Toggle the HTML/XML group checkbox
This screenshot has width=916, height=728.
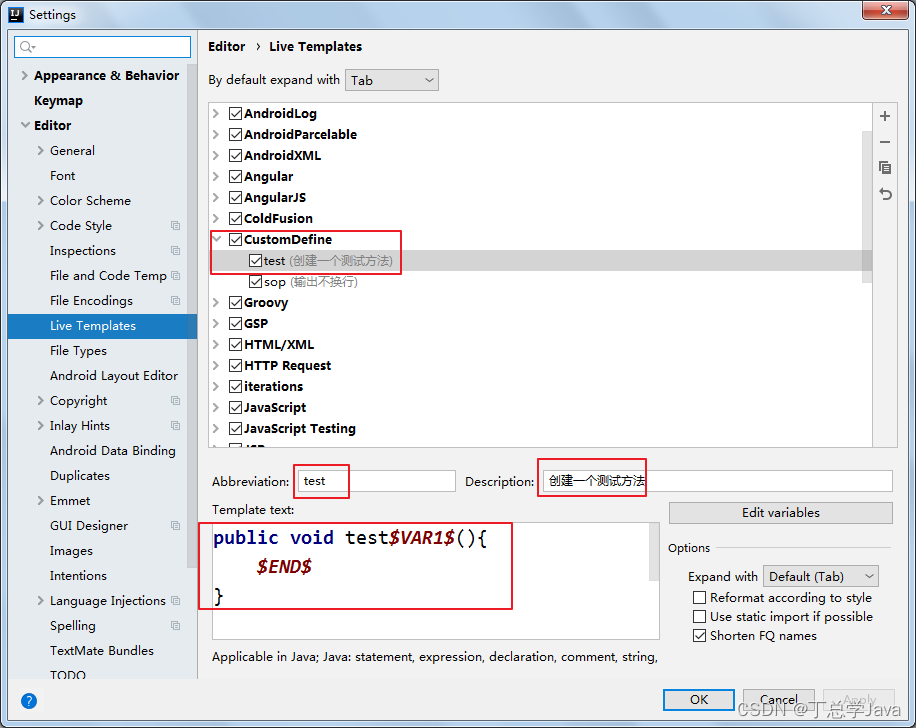235,345
